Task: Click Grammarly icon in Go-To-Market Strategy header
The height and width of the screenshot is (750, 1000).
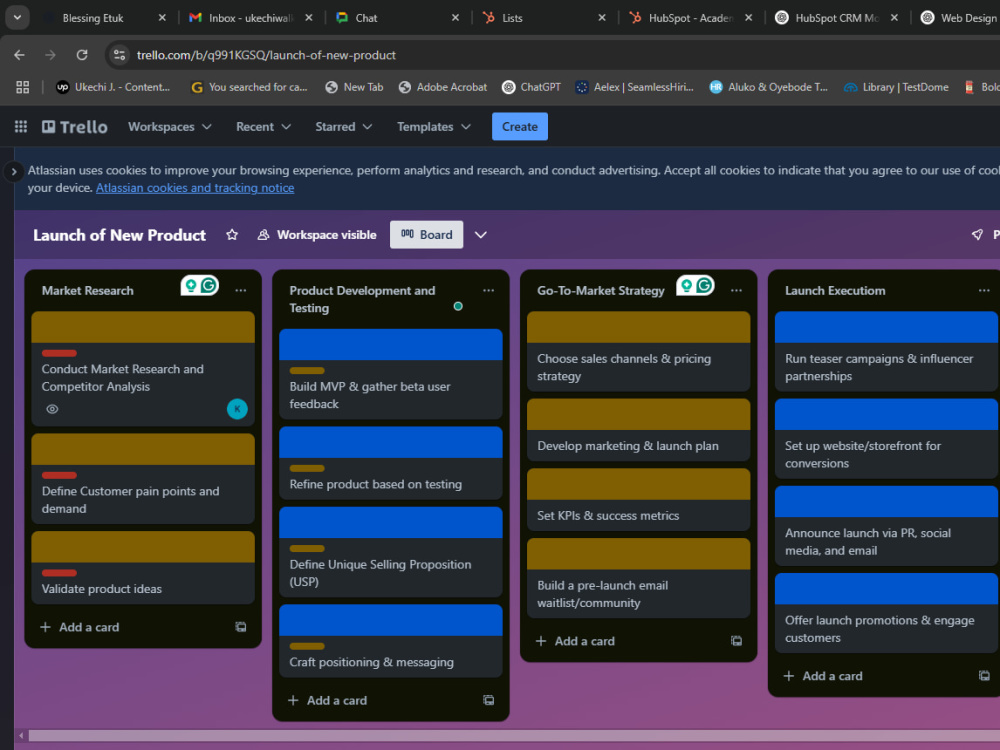Action: (x=704, y=285)
